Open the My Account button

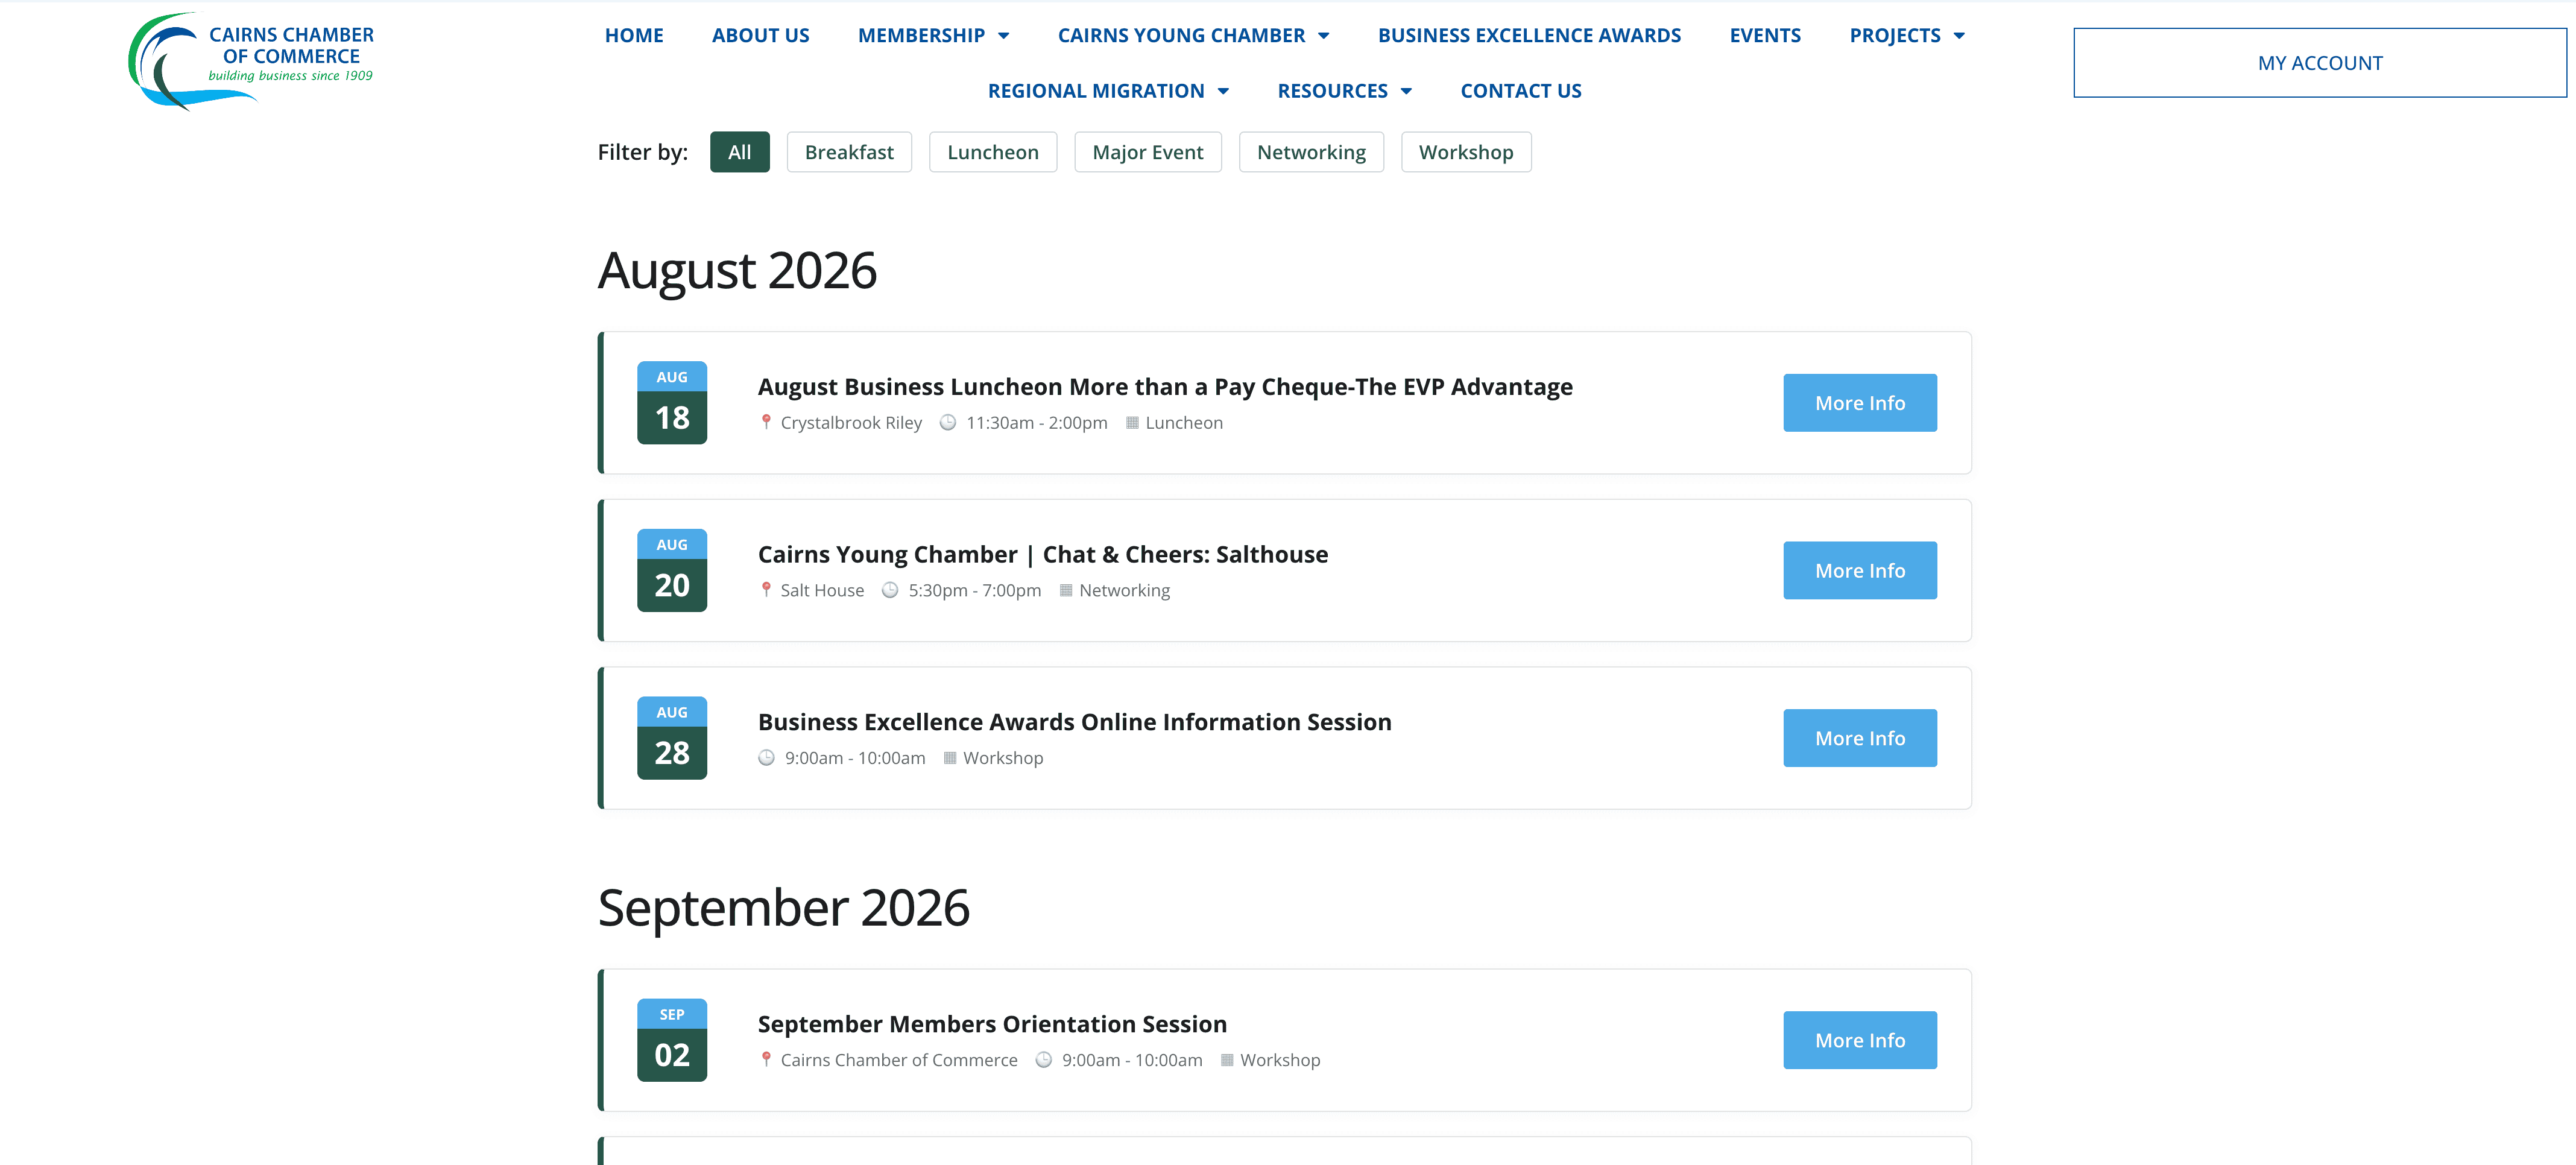click(2320, 63)
